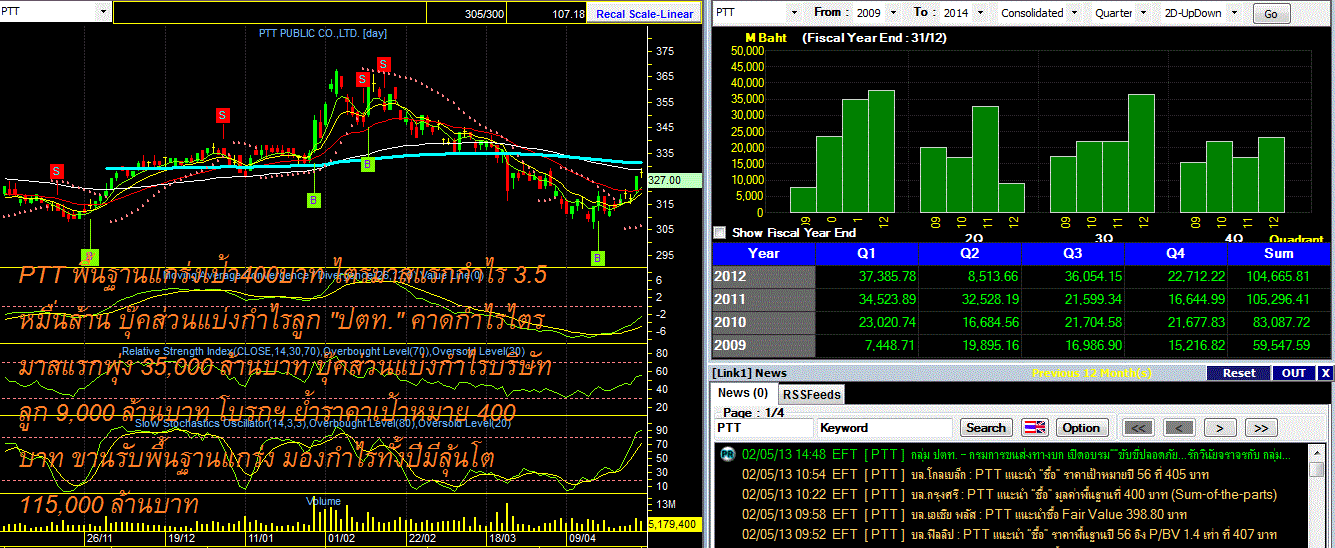This screenshot has height=548, width=1335.
Task: Click the Recal Scale-Linear button
Action: [x=645, y=14]
